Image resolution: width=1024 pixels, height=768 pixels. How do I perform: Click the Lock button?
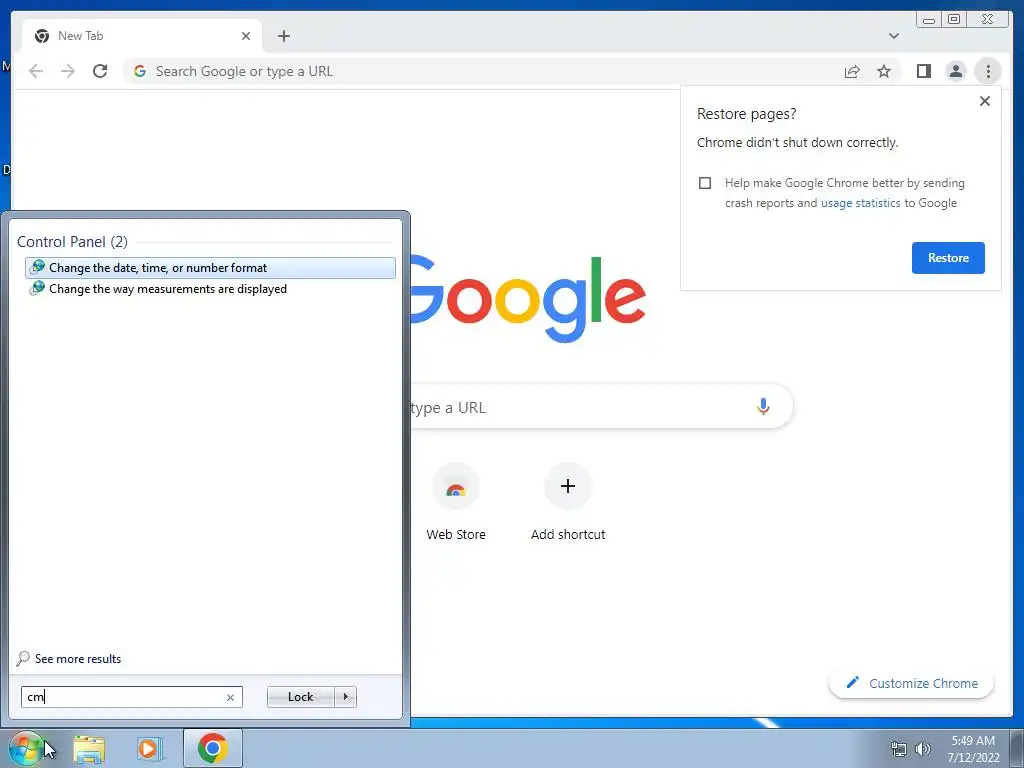(x=300, y=697)
